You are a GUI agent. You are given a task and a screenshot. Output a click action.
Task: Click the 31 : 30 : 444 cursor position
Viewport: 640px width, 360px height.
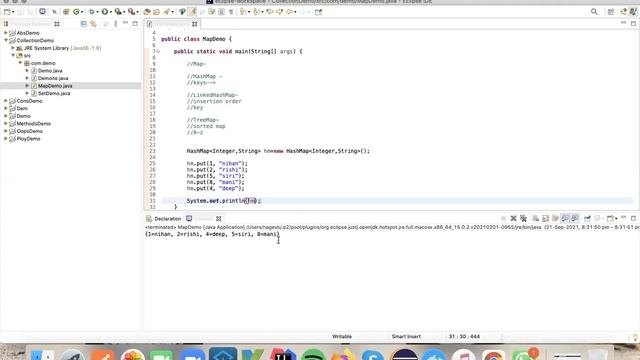pyautogui.click(x=464, y=337)
